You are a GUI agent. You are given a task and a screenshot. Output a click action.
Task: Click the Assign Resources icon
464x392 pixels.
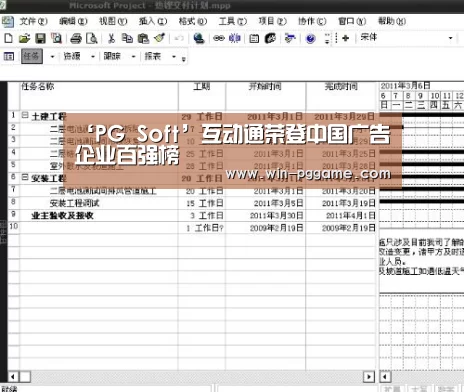(x=270, y=38)
